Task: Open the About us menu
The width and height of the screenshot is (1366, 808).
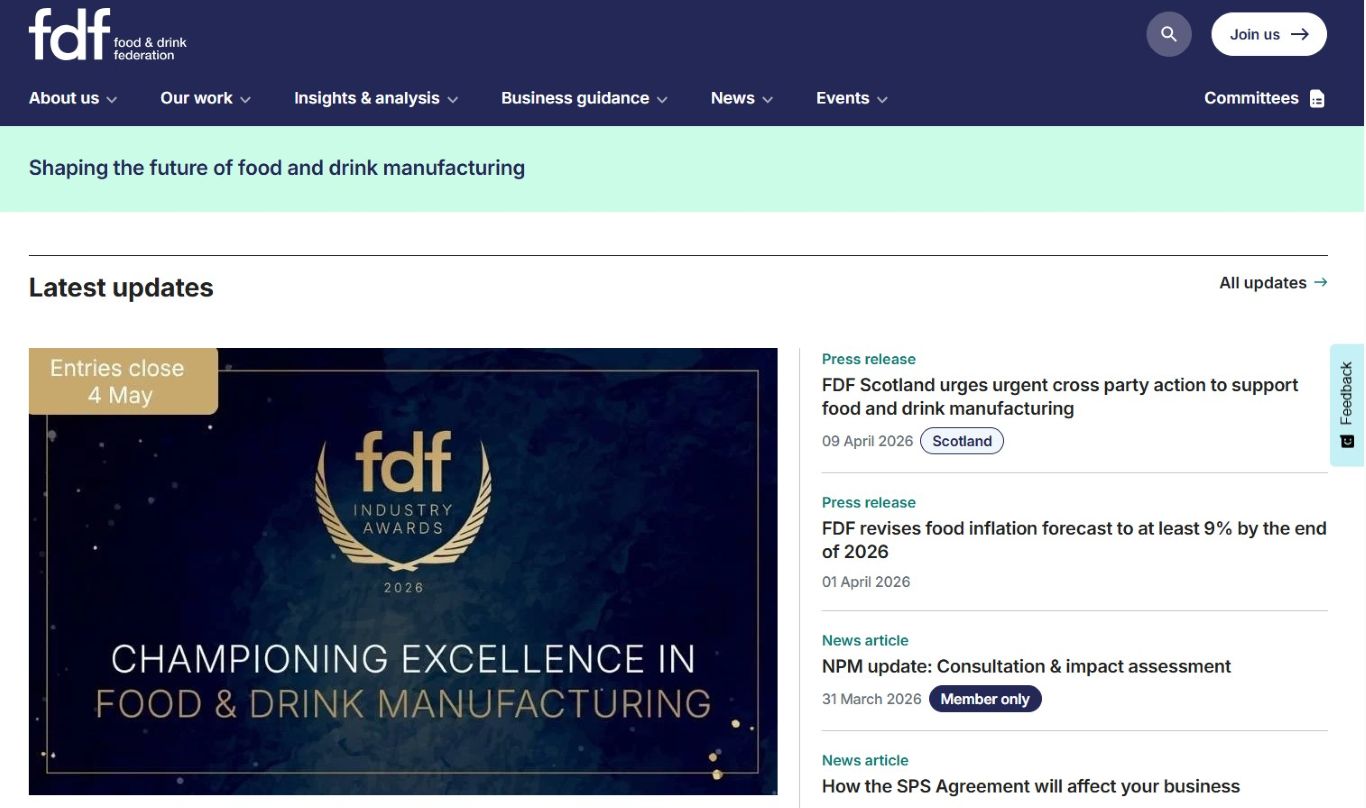Action: [x=64, y=98]
